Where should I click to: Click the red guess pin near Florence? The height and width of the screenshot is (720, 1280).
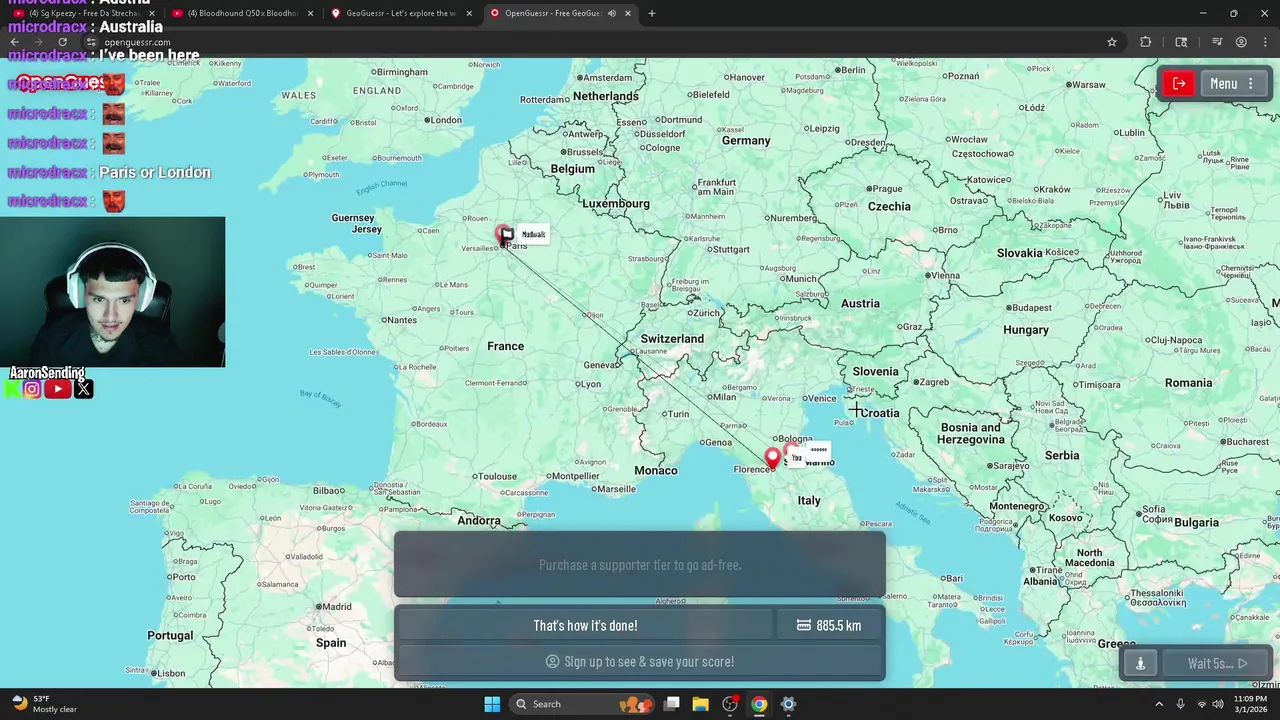(772, 458)
